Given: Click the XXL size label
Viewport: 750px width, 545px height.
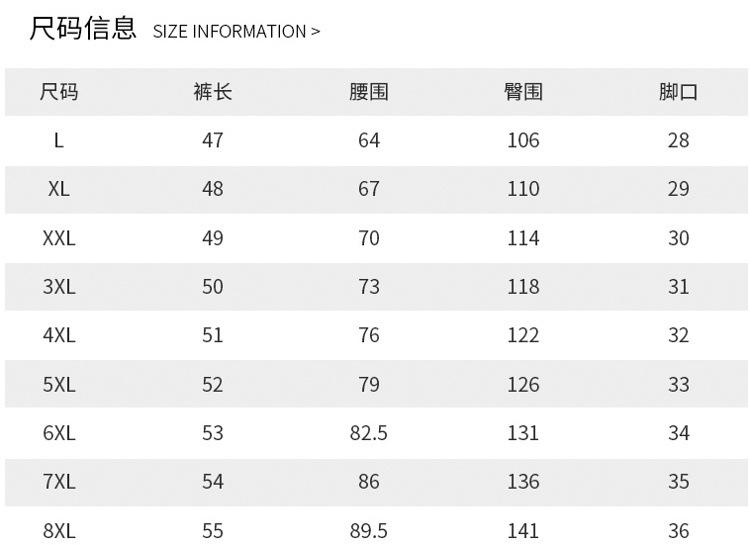Looking at the screenshot, I should click(59, 238).
